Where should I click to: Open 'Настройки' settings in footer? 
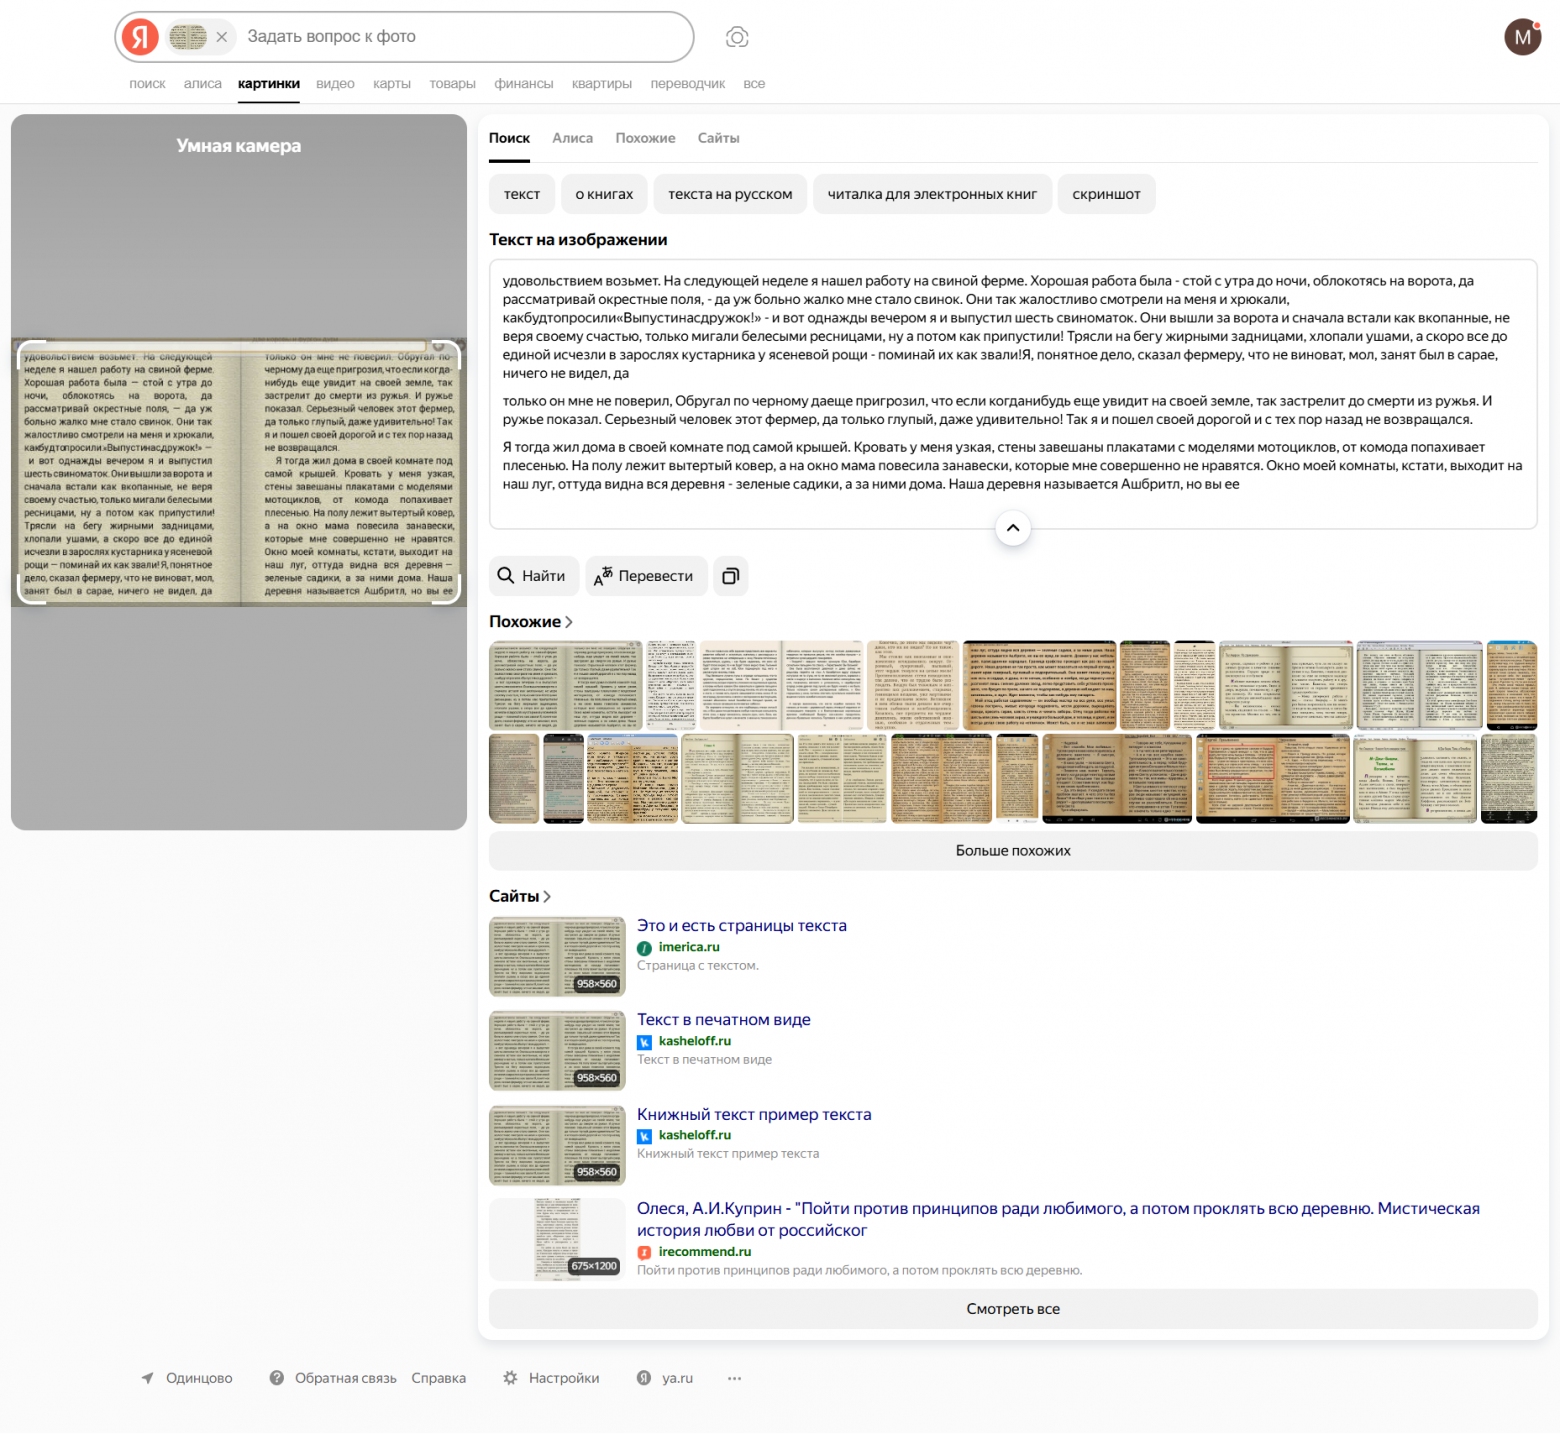click(551, 1378)
